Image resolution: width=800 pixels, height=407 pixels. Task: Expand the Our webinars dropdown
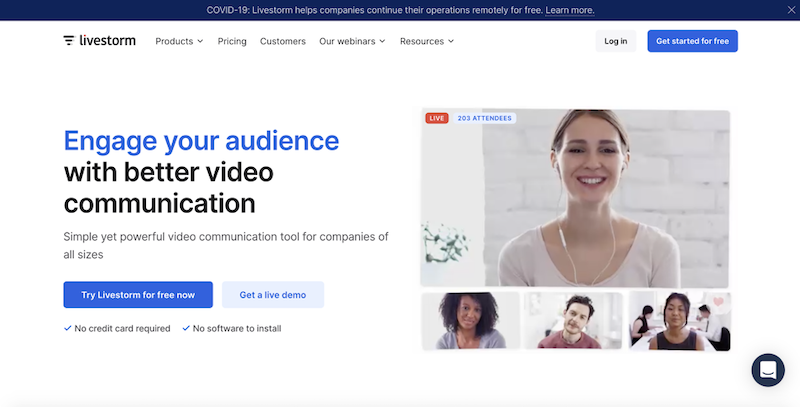(x=351, y=41)
